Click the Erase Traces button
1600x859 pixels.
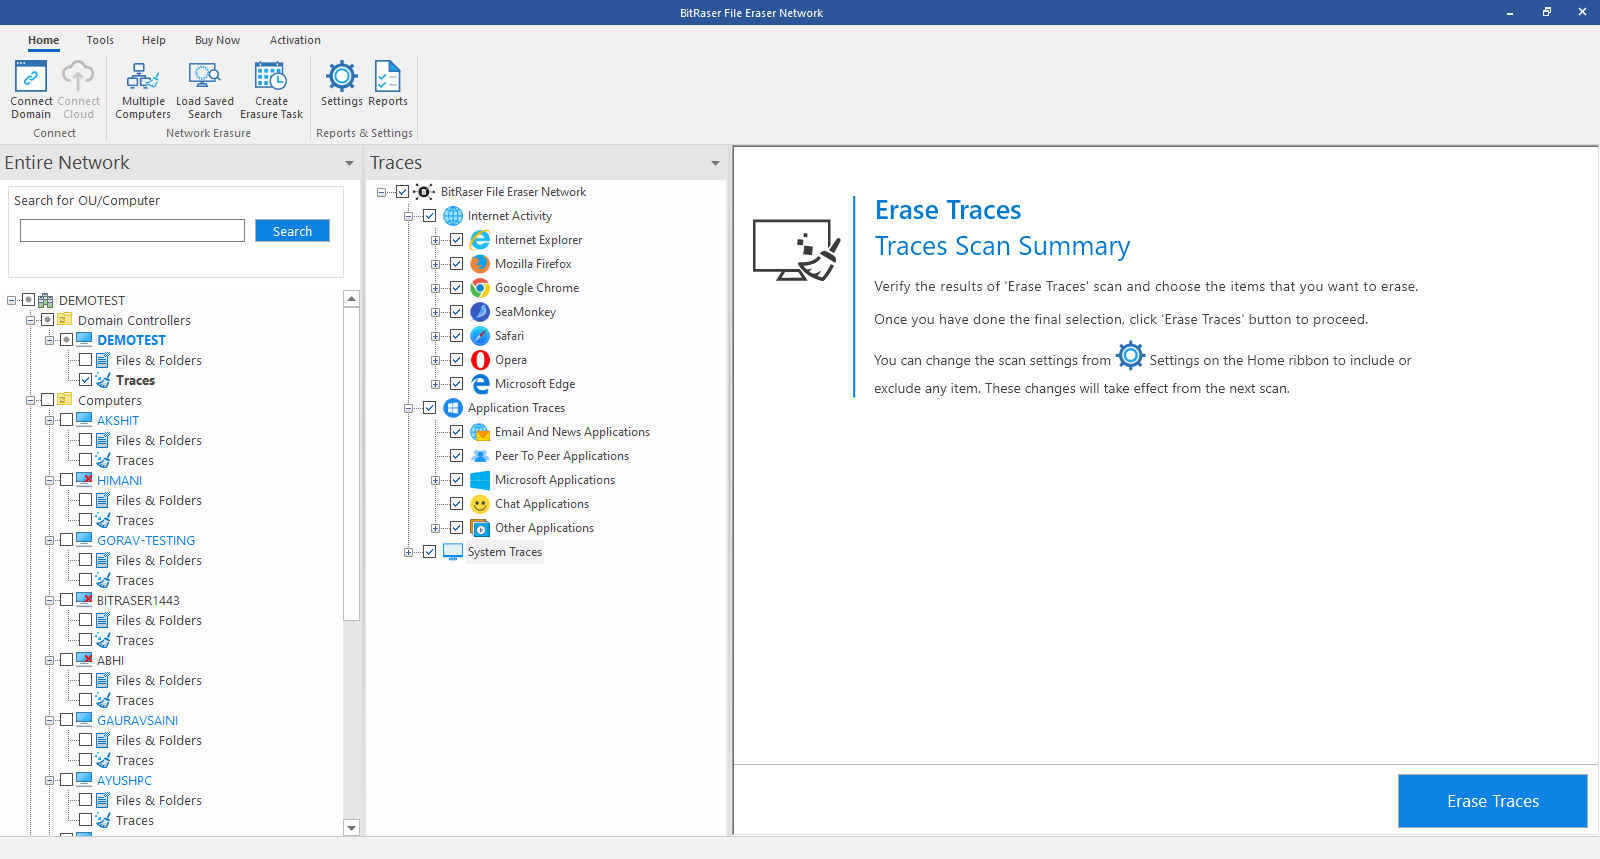pos(1492,801)
